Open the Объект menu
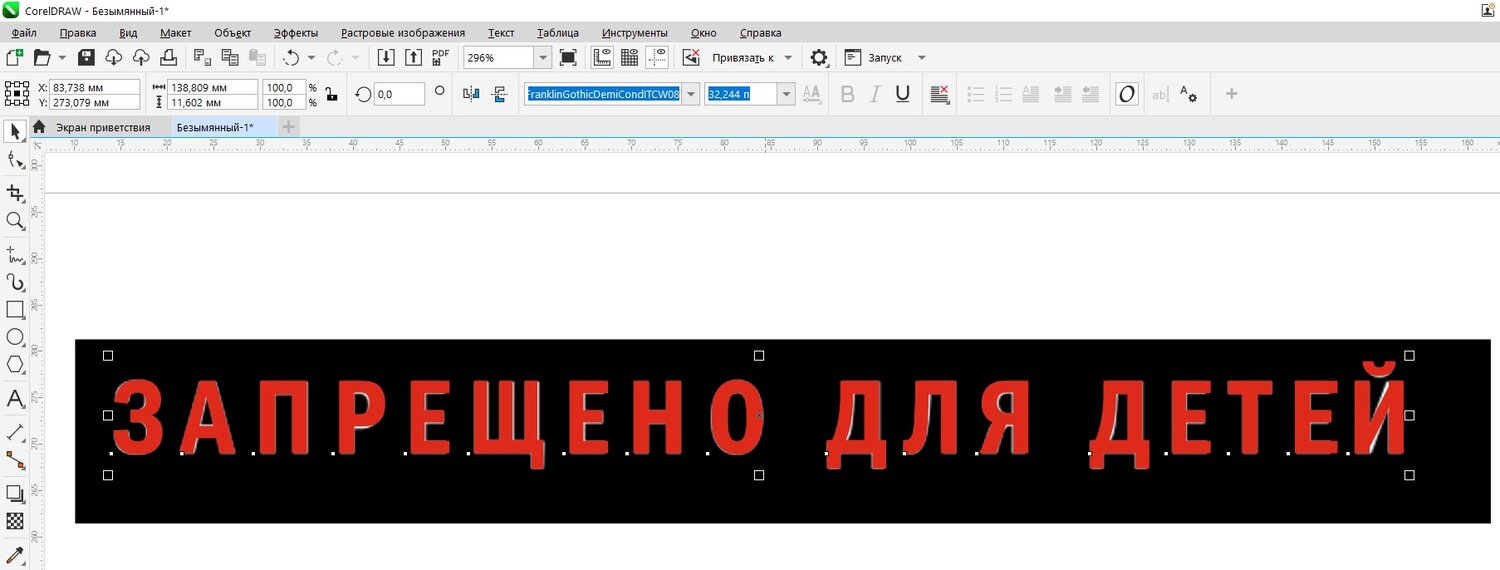 point(232,33)
